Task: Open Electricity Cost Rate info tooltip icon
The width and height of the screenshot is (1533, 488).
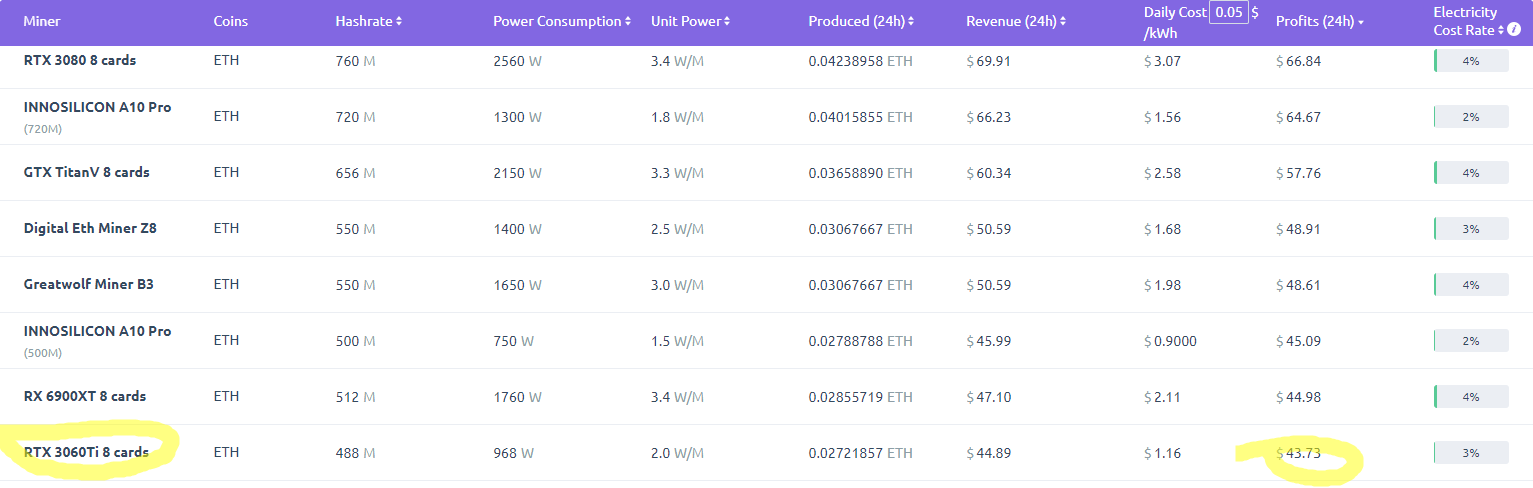Action: tap(1515, 31)
